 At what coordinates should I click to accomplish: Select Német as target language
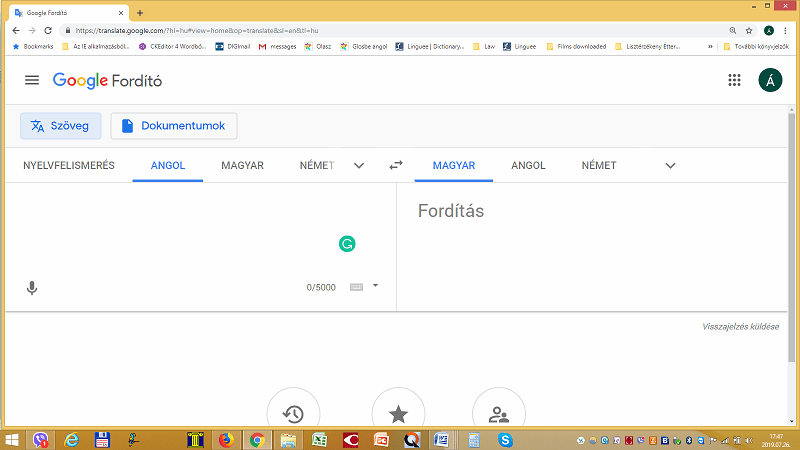(599, 165)
